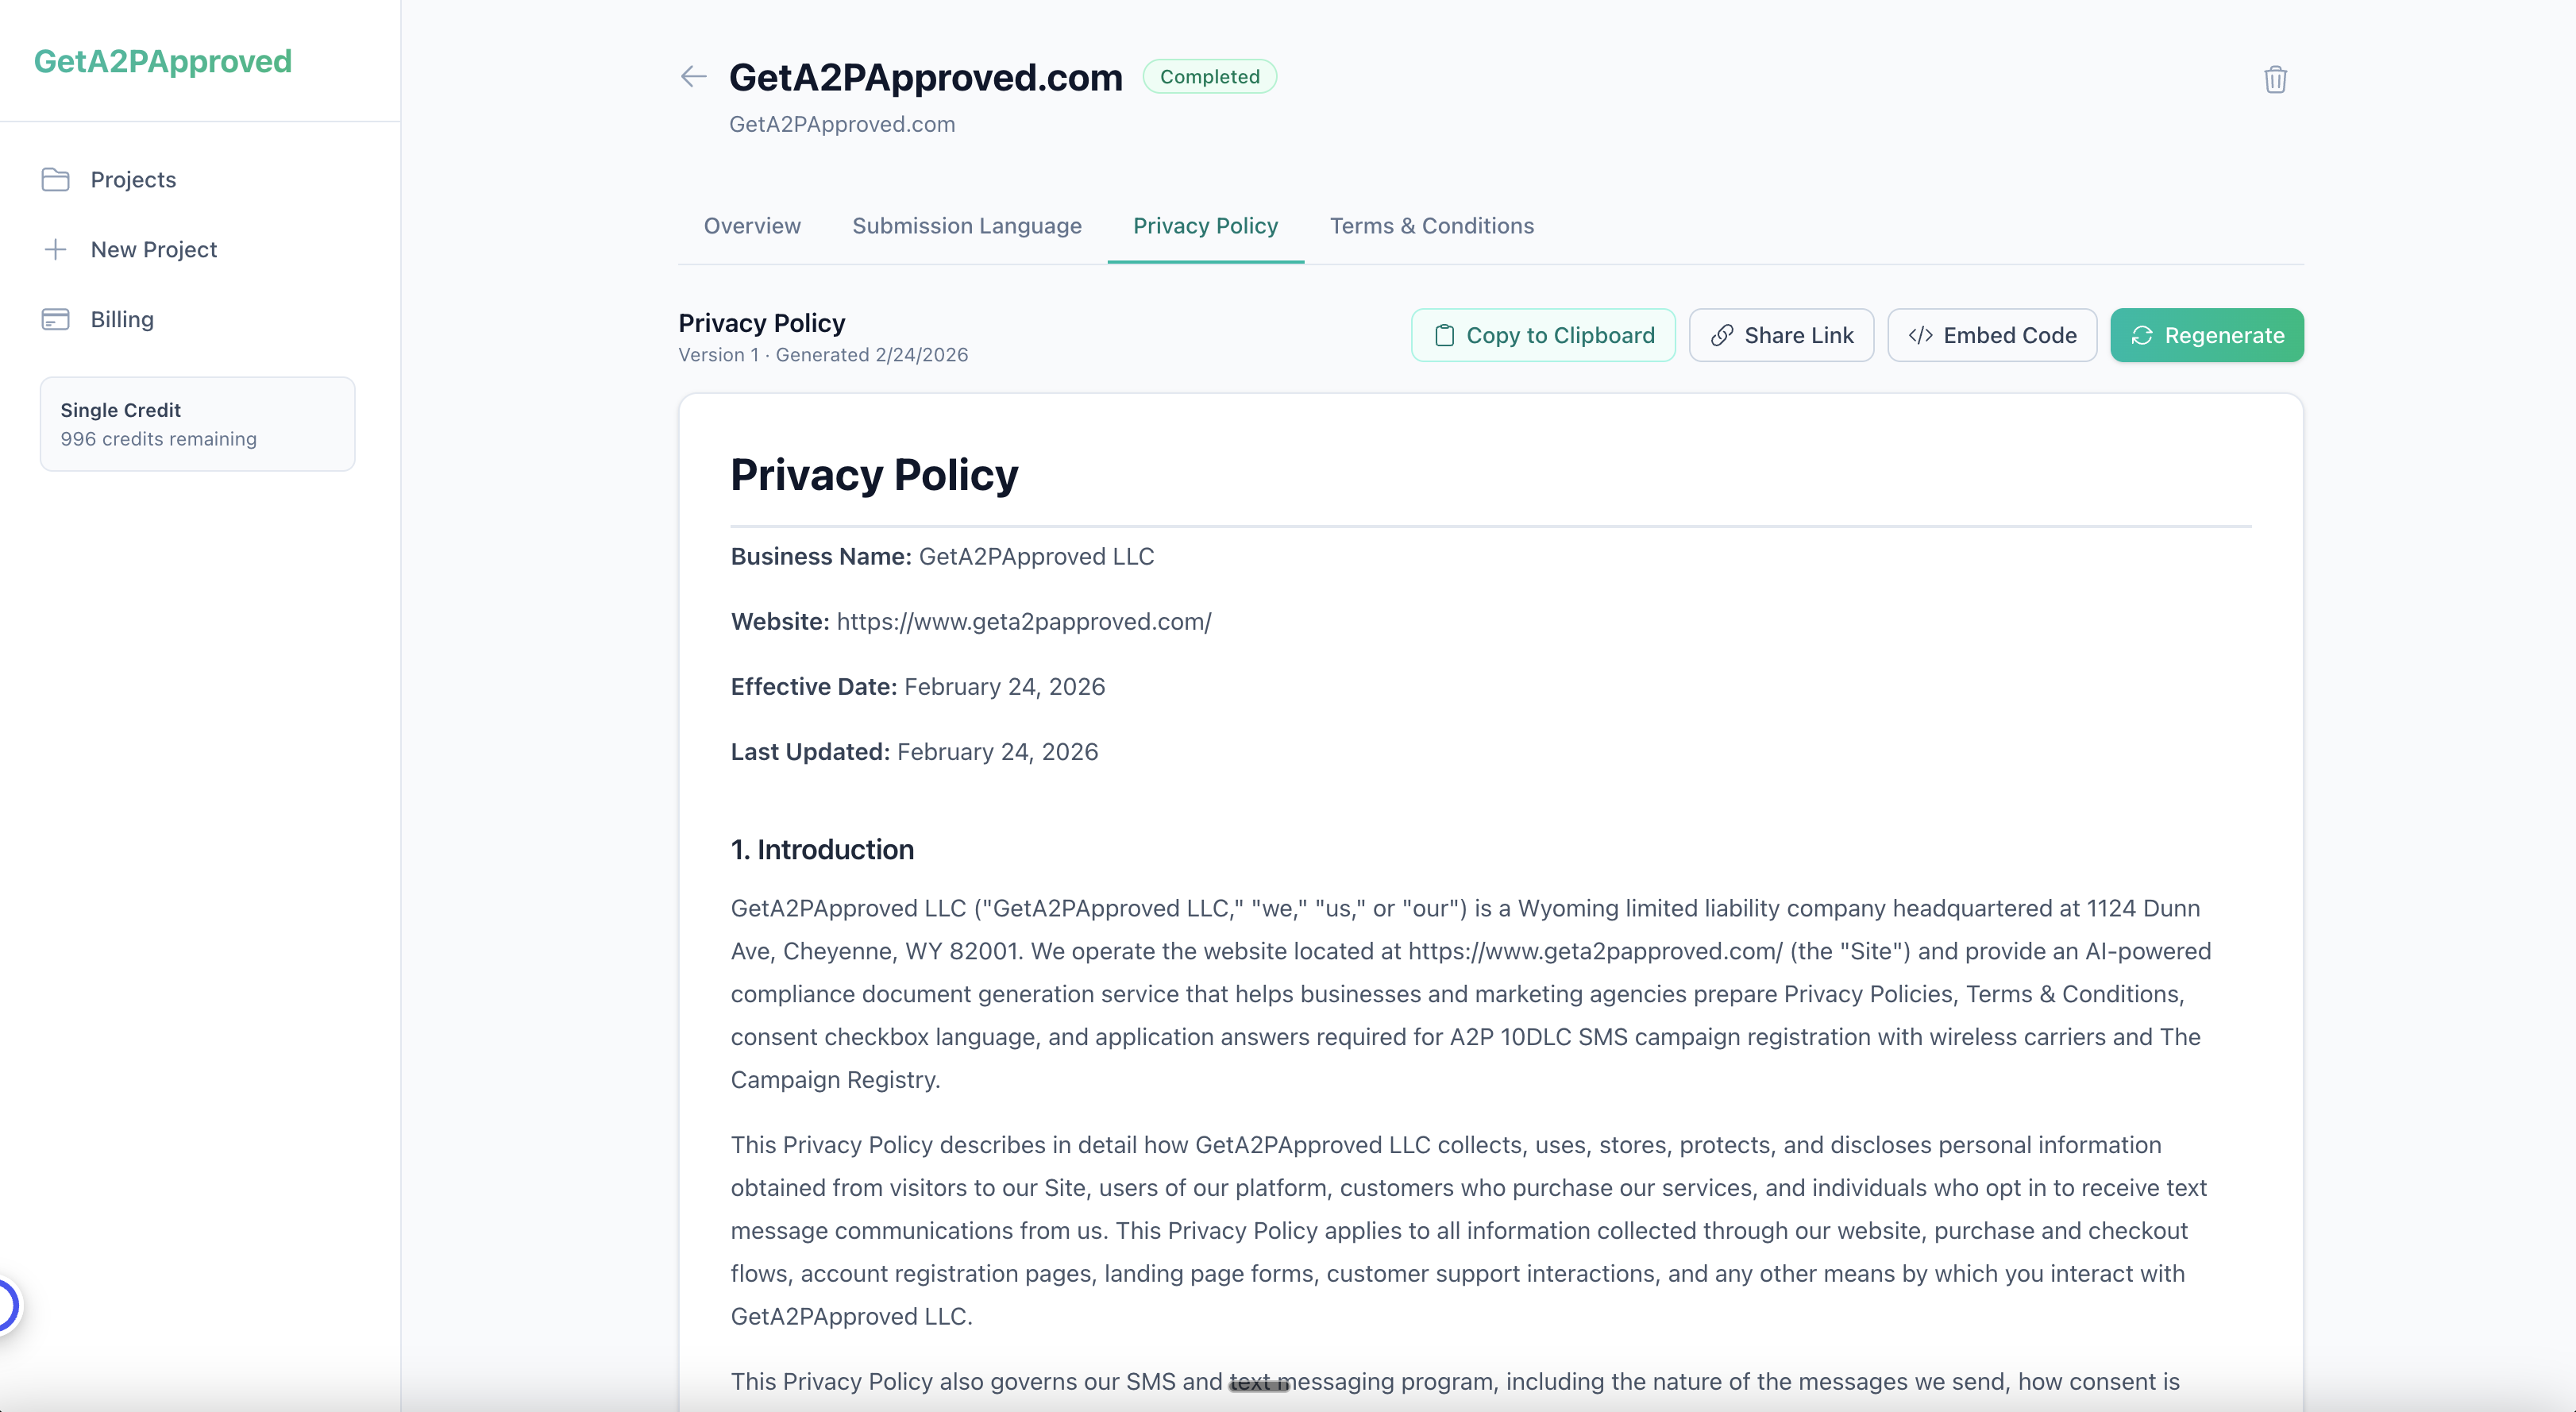This screenshot has height=1412, width=2576.
Task: Click the trash icon to delete project
Action: (x=2276, y=79)
